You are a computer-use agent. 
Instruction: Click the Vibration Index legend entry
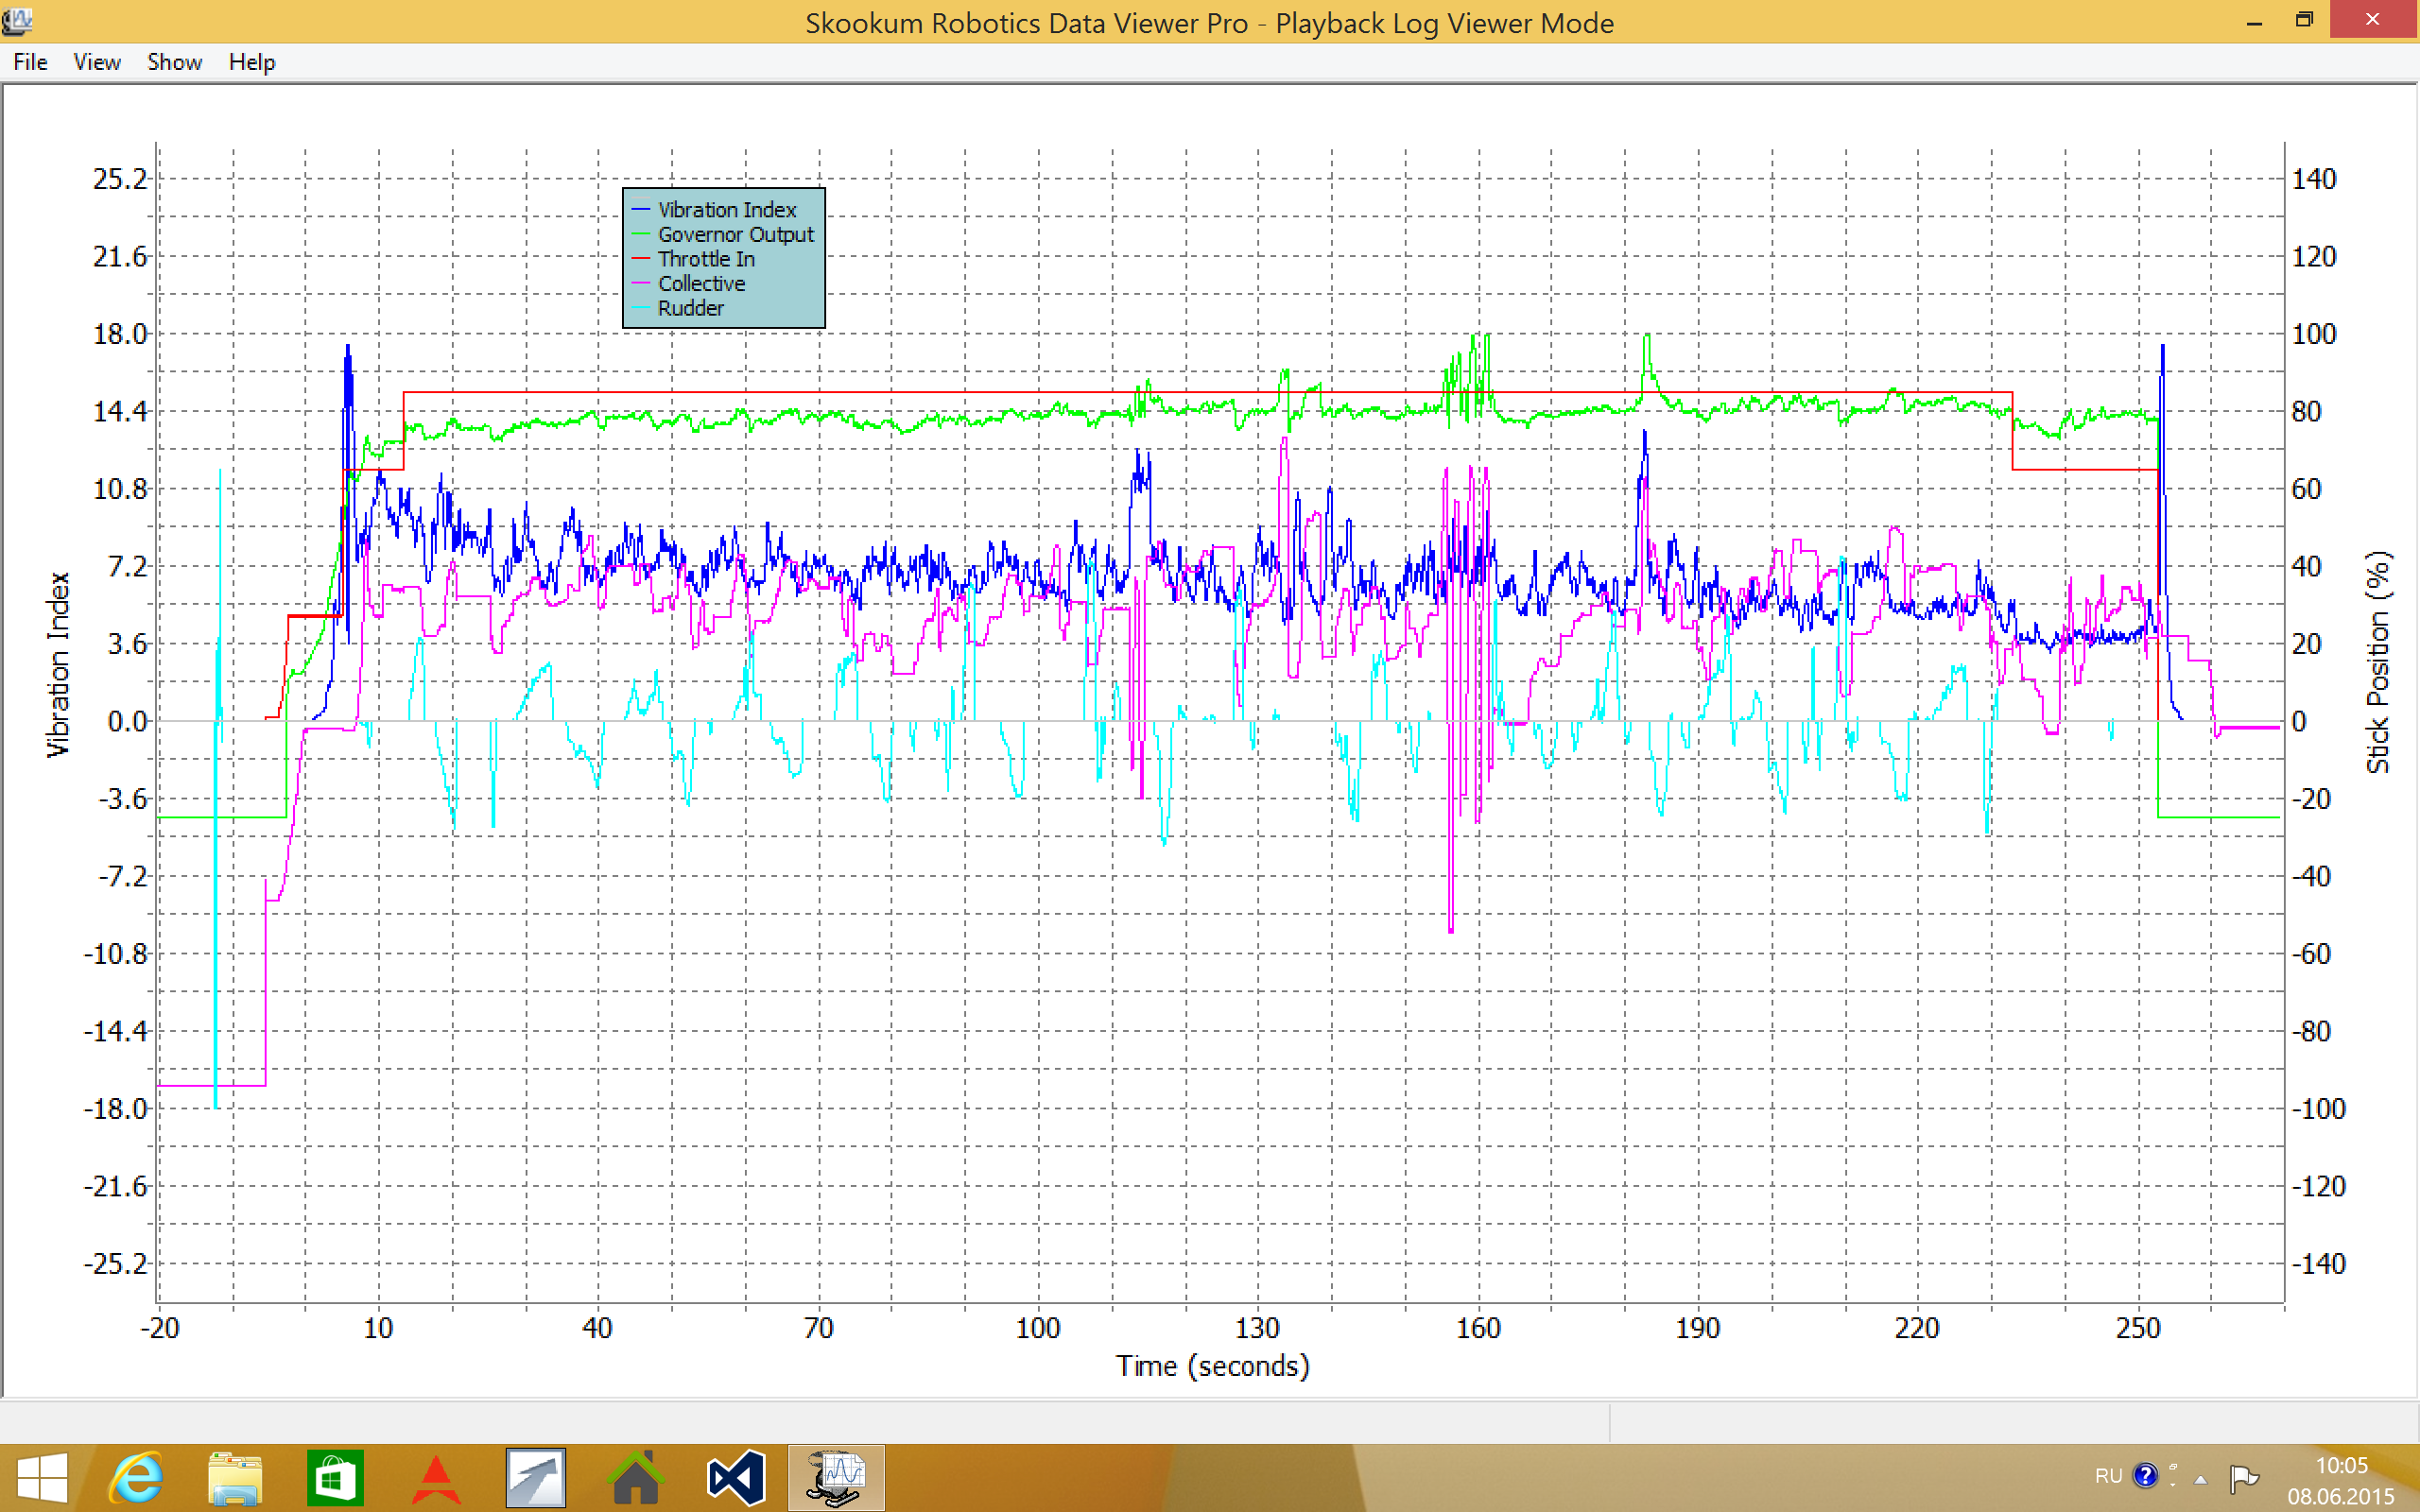coord(726,210)
